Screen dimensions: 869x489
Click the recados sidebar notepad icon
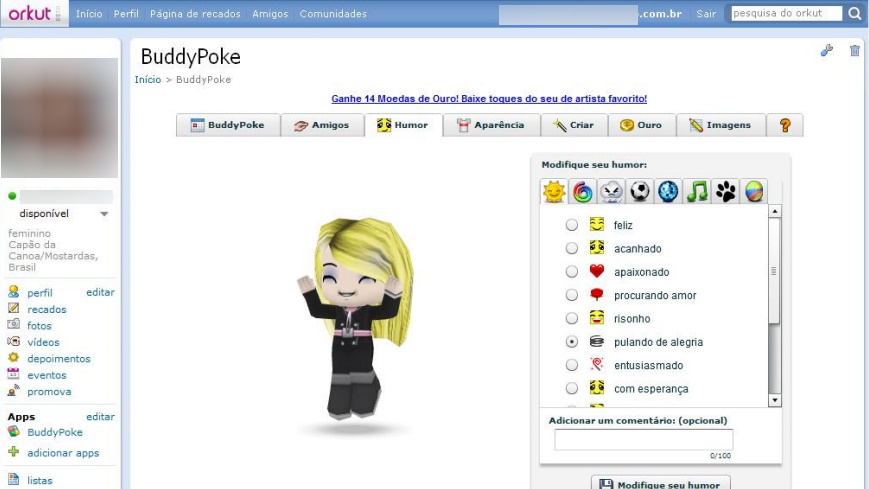(14, 308)
